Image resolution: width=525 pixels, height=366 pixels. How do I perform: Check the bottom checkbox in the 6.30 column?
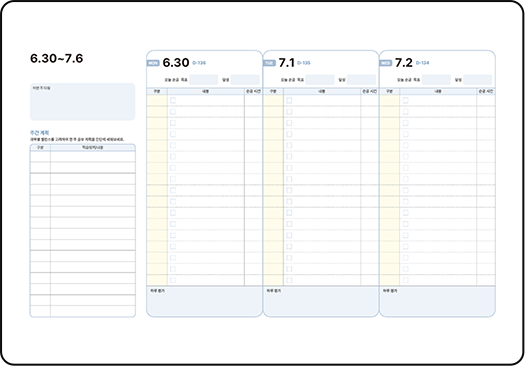[173, 280]
